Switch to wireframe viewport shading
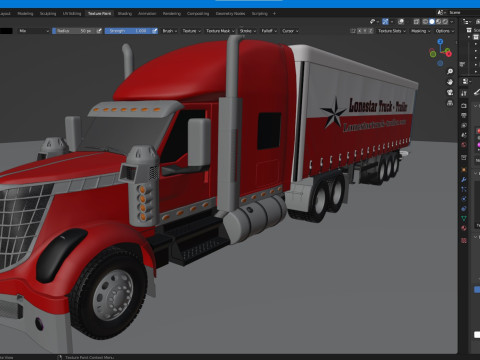Viewport: 480px width, 360px height. click(x=425, y=22)
